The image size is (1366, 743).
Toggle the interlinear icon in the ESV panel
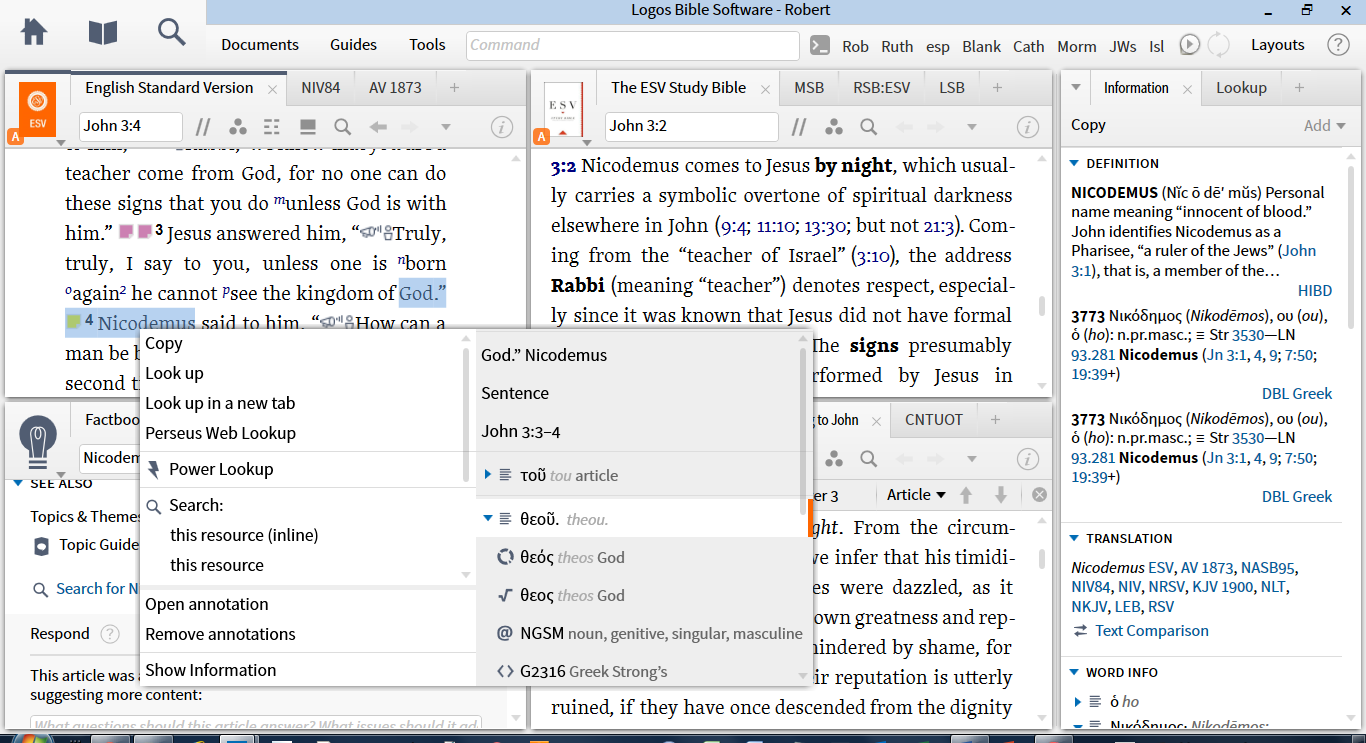[272, 127]
